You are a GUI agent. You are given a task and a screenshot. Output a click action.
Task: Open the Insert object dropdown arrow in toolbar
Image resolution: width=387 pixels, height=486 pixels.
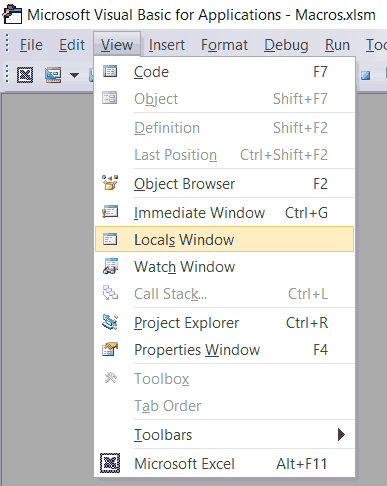(x=74, y=75)
